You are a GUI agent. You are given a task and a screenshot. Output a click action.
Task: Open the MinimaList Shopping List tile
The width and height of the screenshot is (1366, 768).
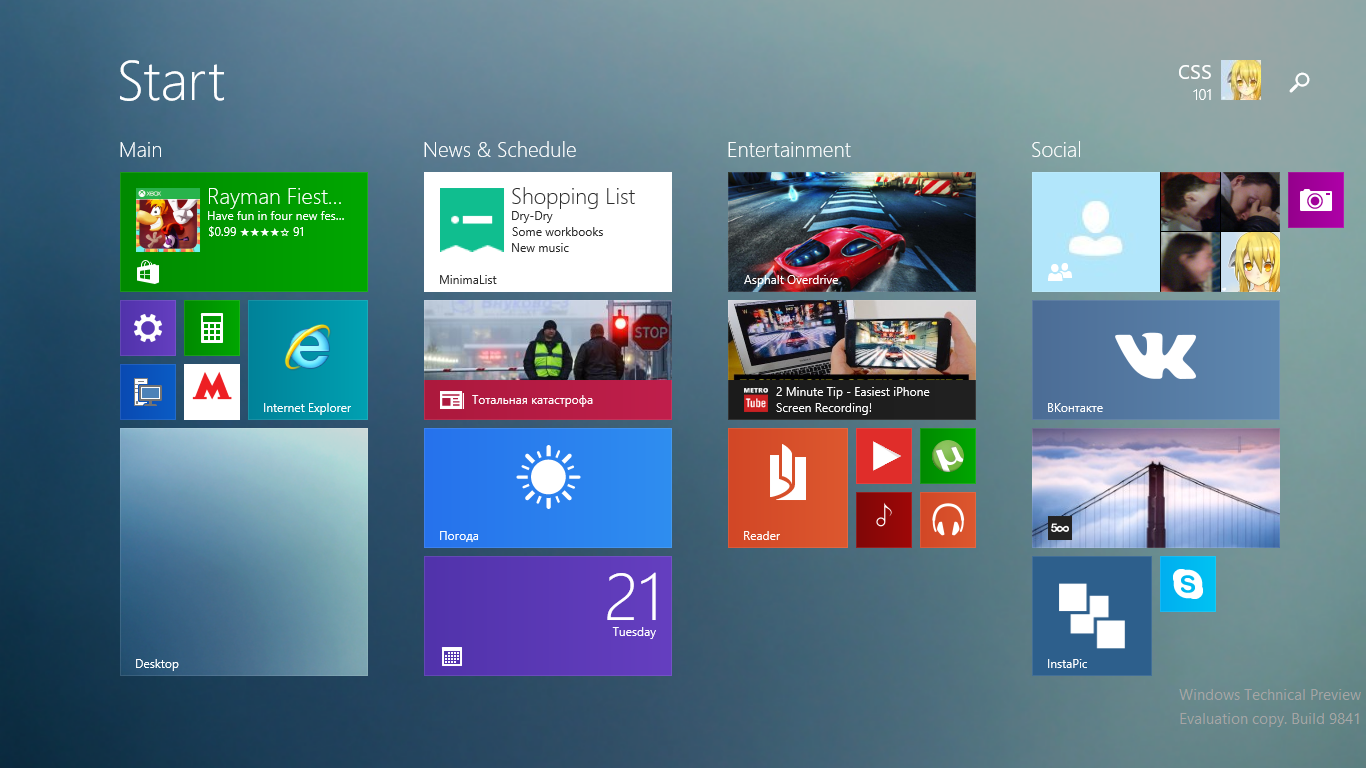548,232
